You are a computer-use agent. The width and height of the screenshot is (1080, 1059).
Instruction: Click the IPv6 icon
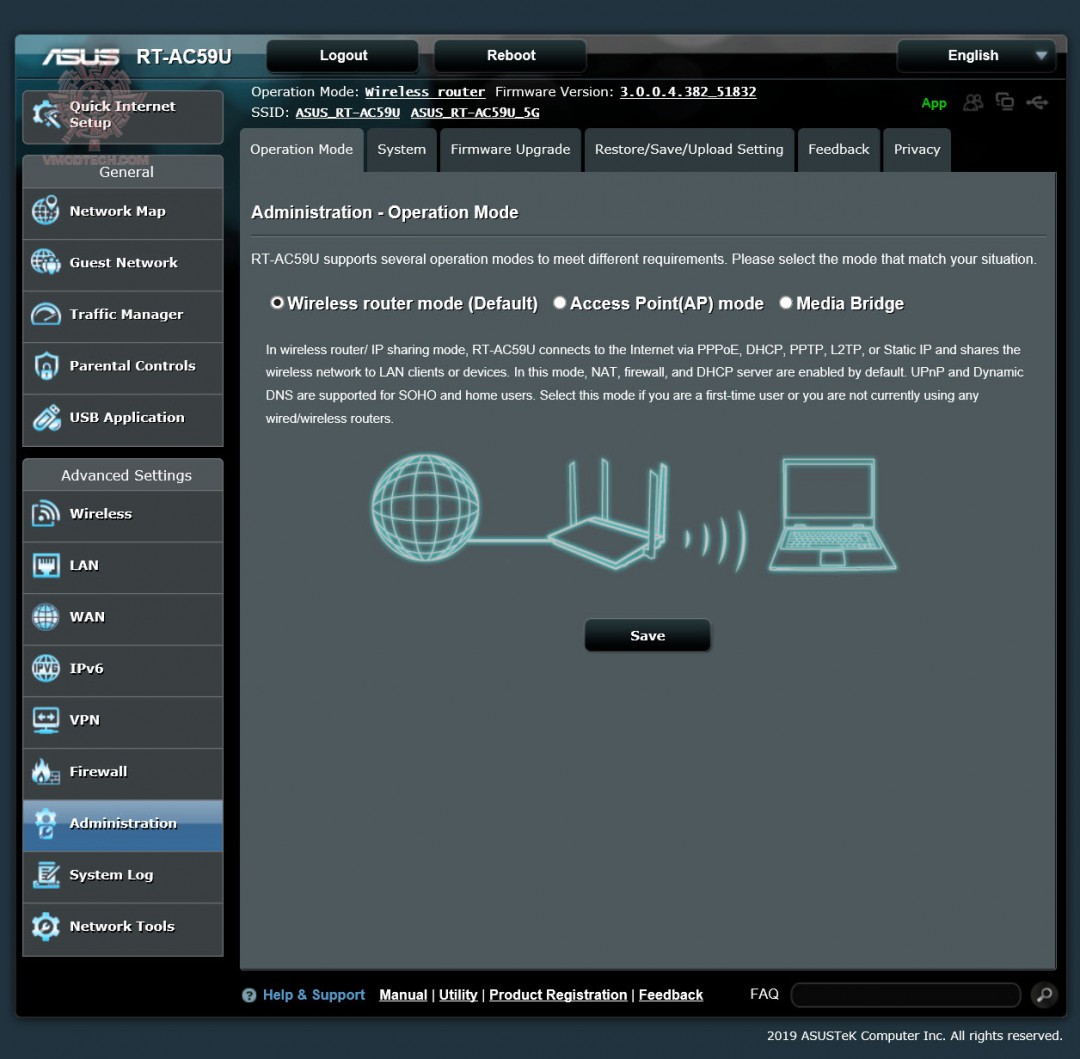click(45, 668)
